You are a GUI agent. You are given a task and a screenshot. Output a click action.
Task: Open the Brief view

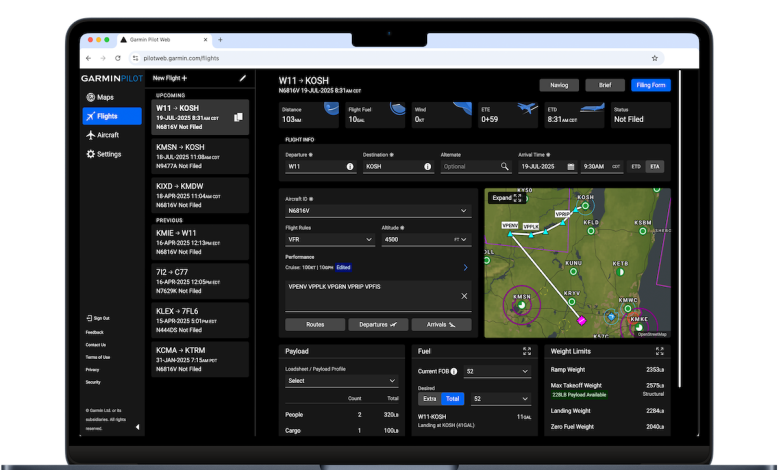point(605,85)
